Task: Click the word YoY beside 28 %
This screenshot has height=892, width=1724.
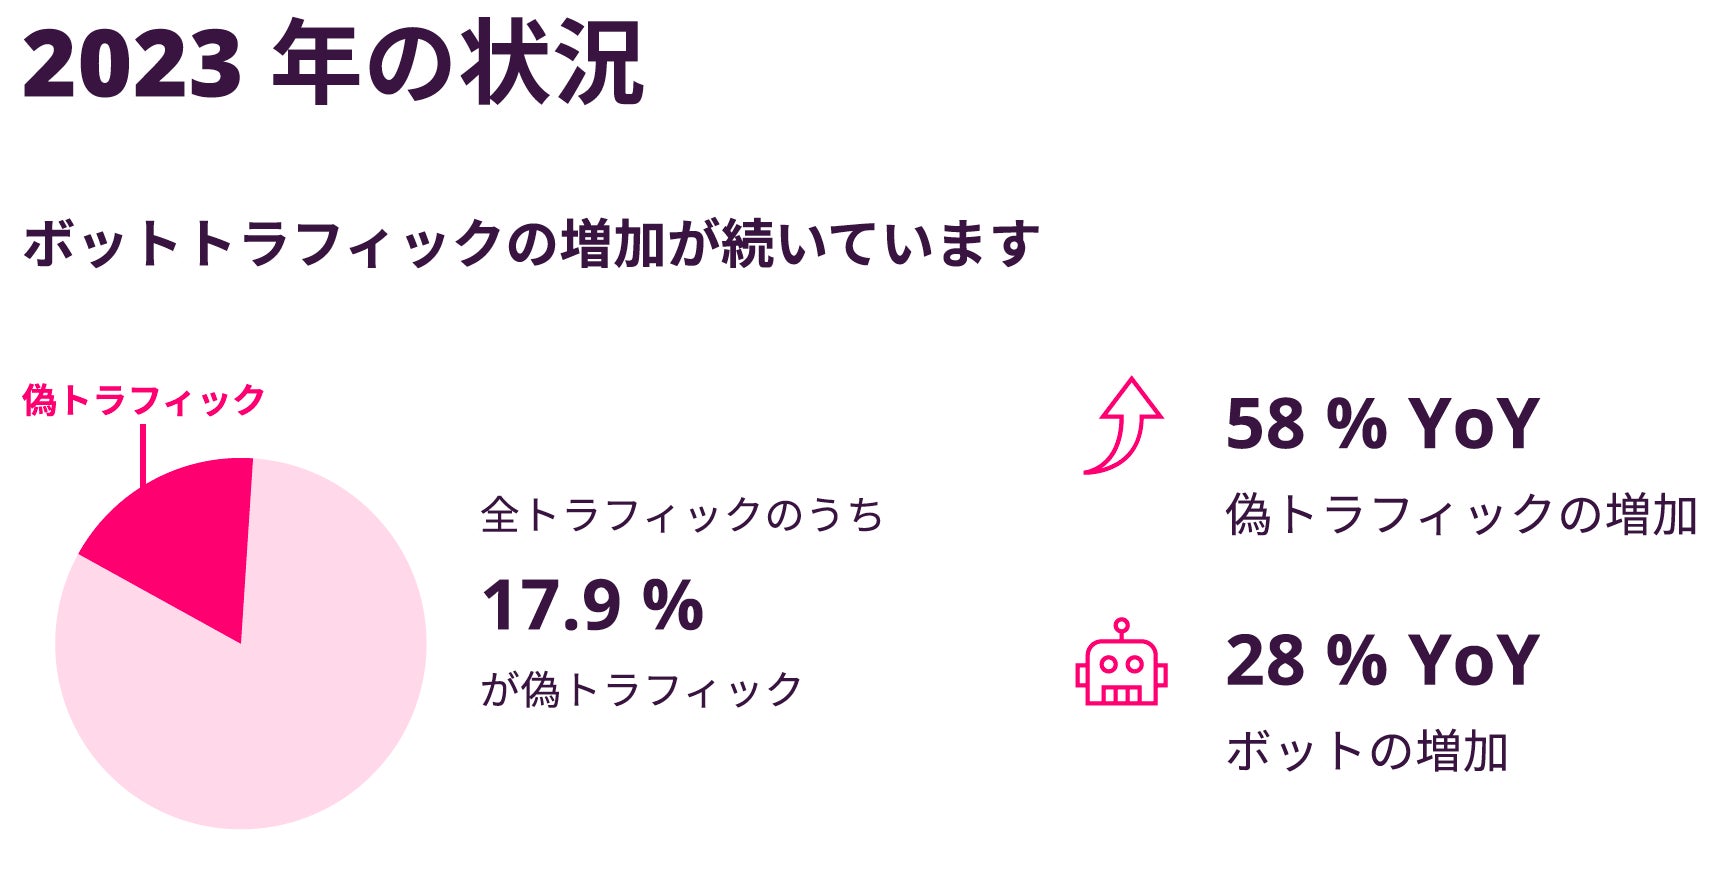Action: pos(1474,661)
